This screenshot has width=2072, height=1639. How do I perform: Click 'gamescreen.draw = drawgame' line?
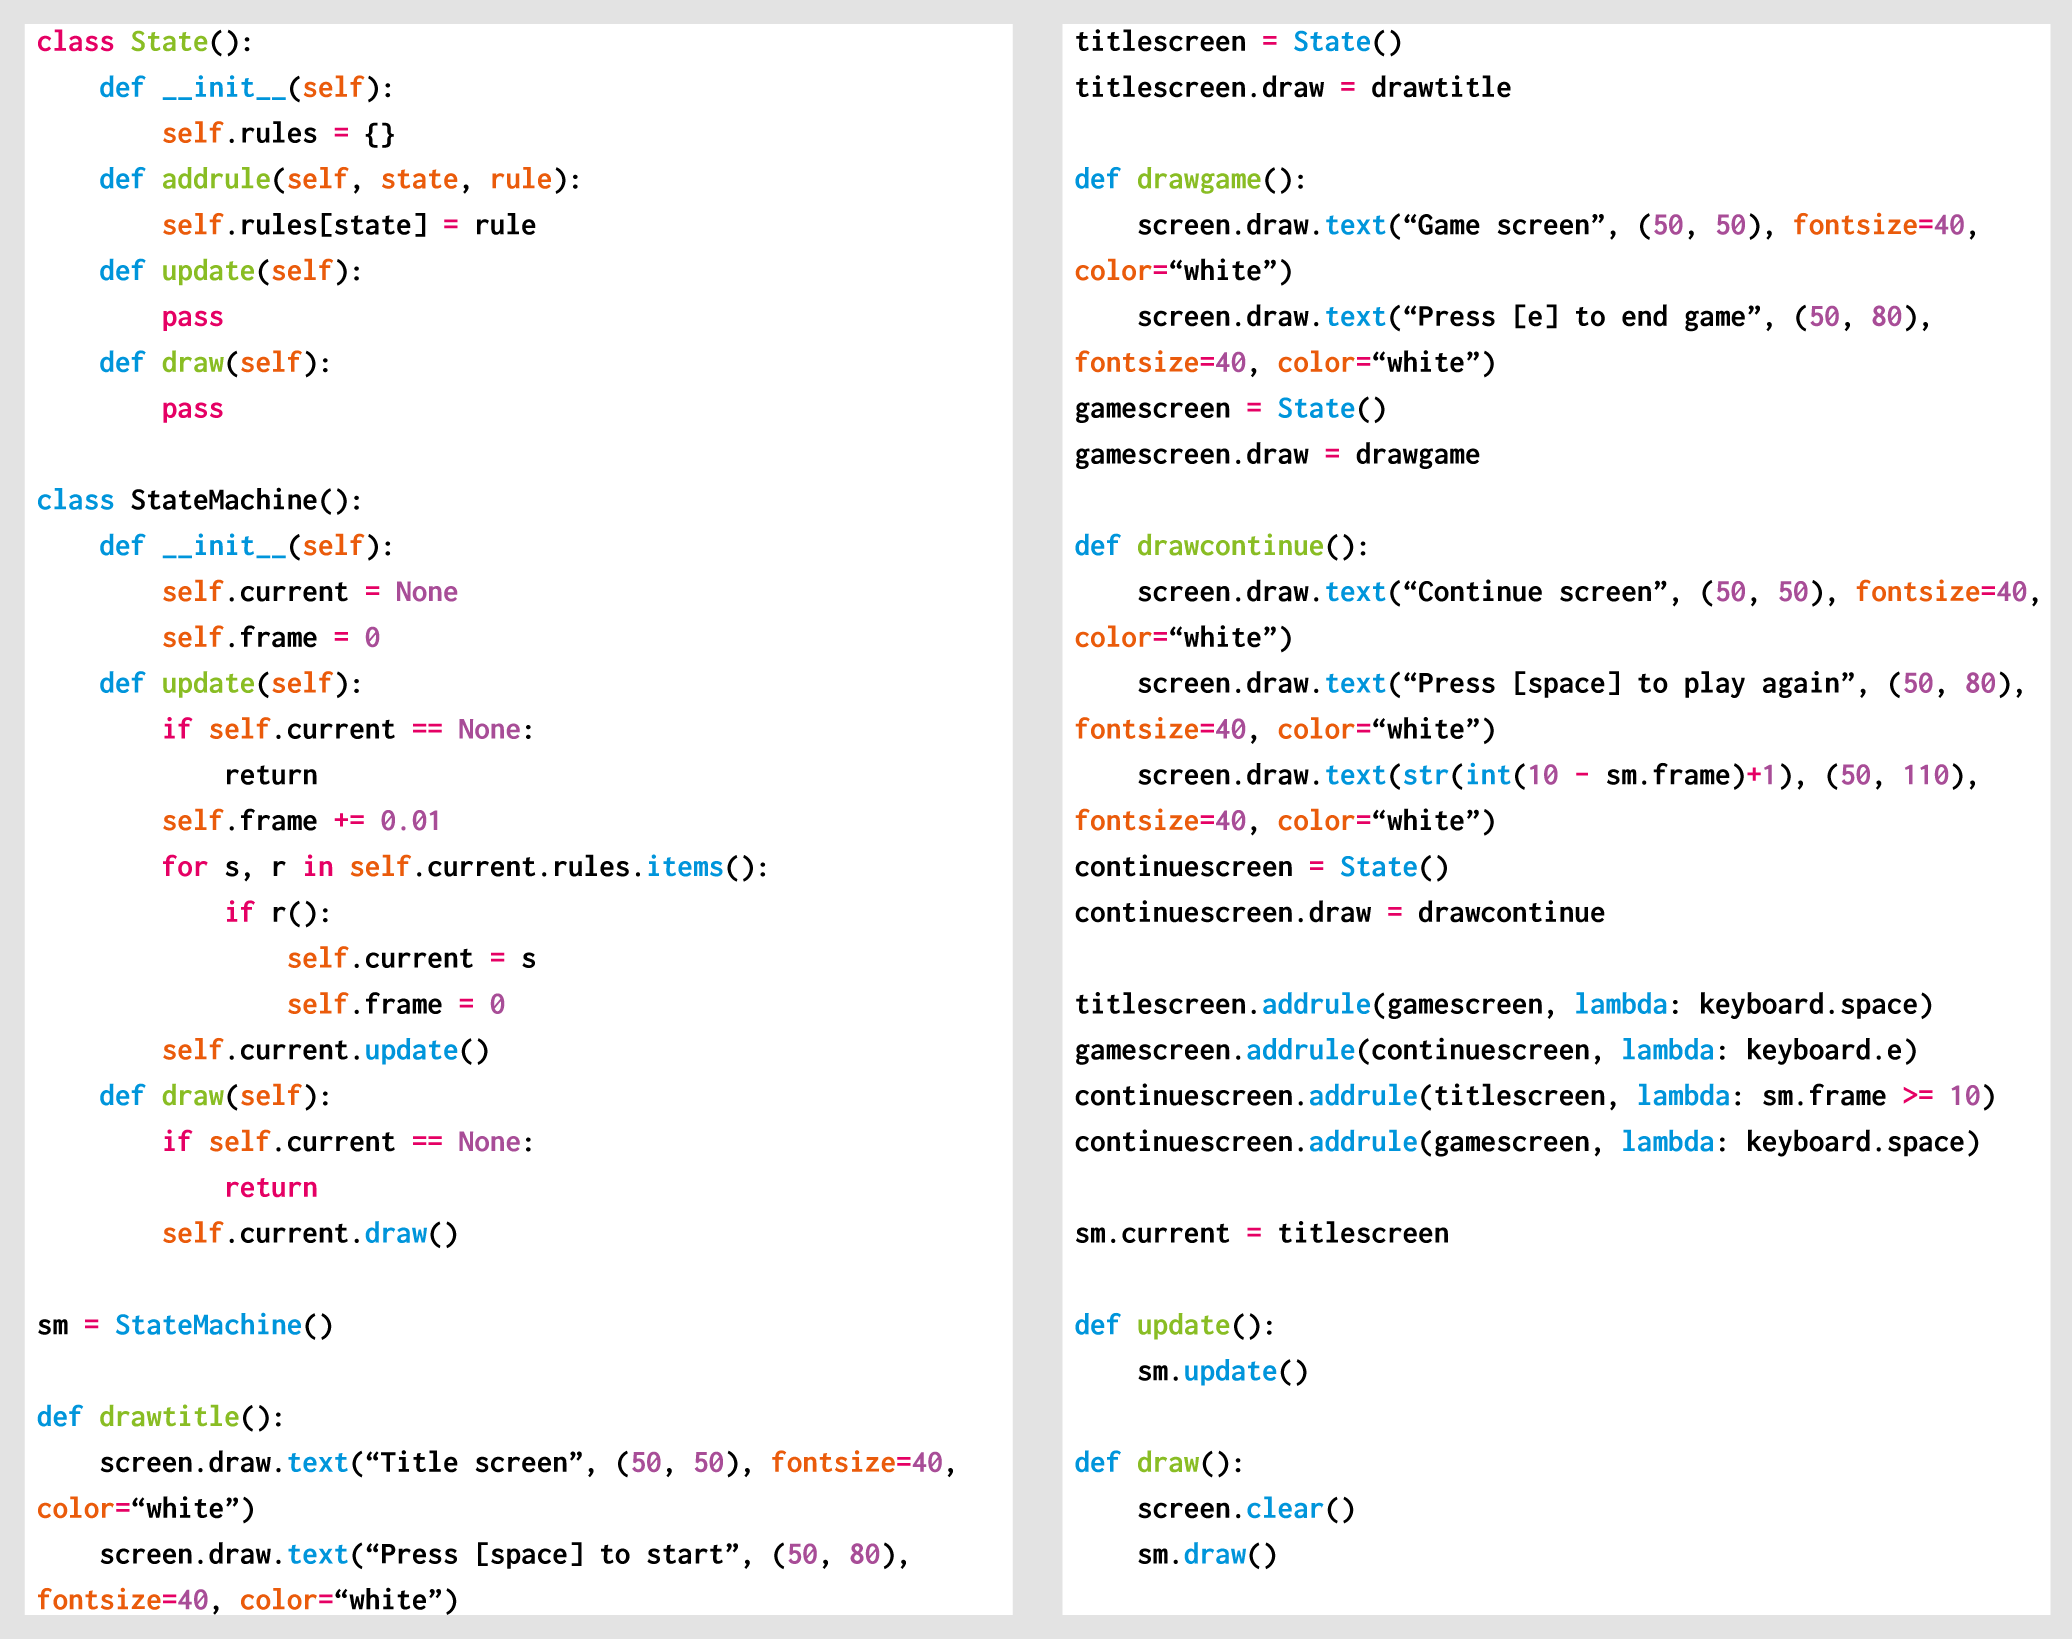point(1276,455)
